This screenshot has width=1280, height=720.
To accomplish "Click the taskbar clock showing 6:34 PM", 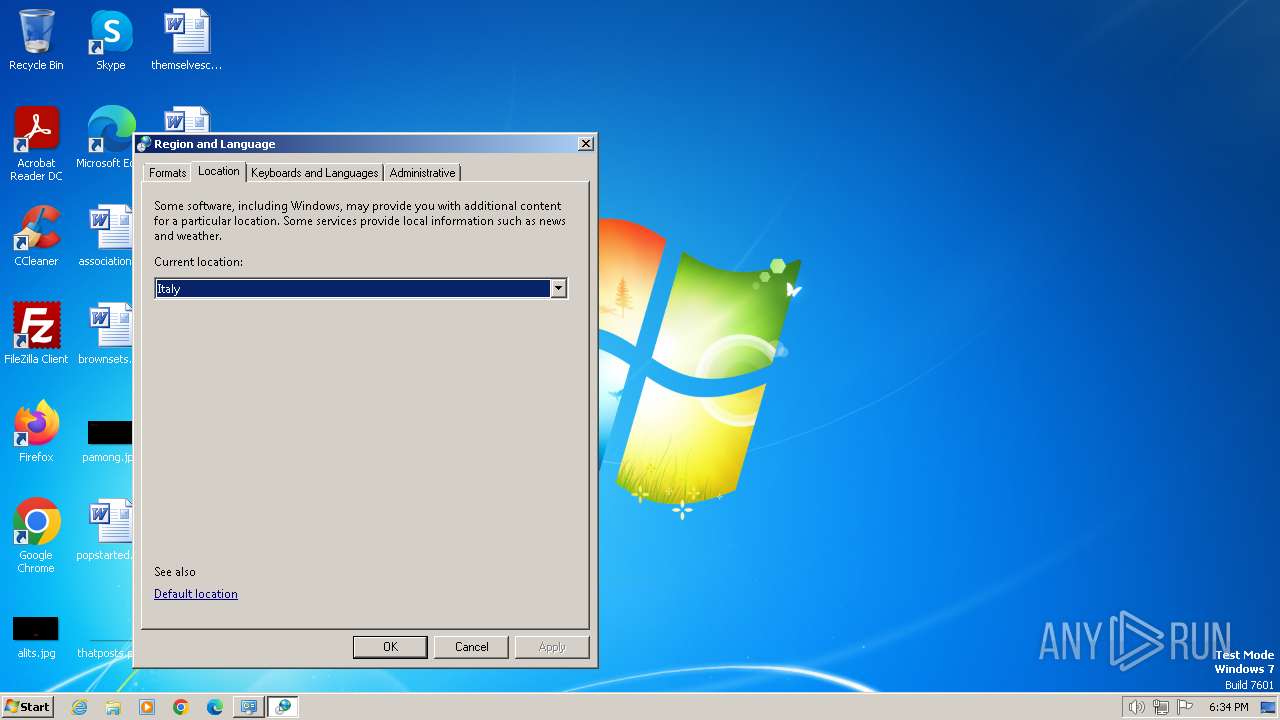I will (x=1228, y=707).
